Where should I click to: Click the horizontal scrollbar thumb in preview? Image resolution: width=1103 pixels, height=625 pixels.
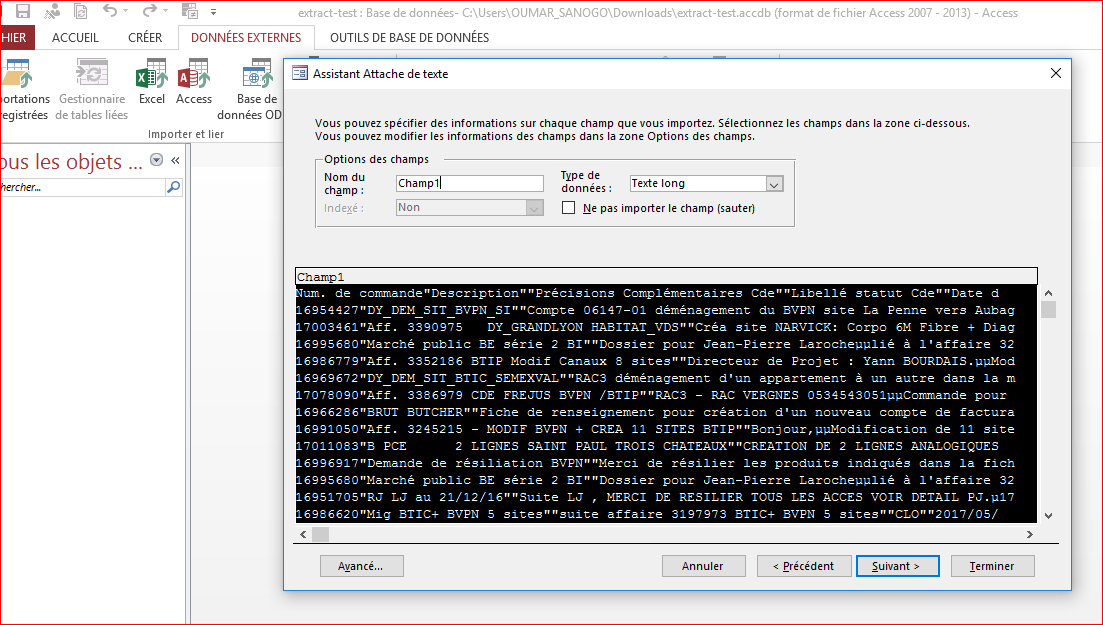tap(320, 534)
